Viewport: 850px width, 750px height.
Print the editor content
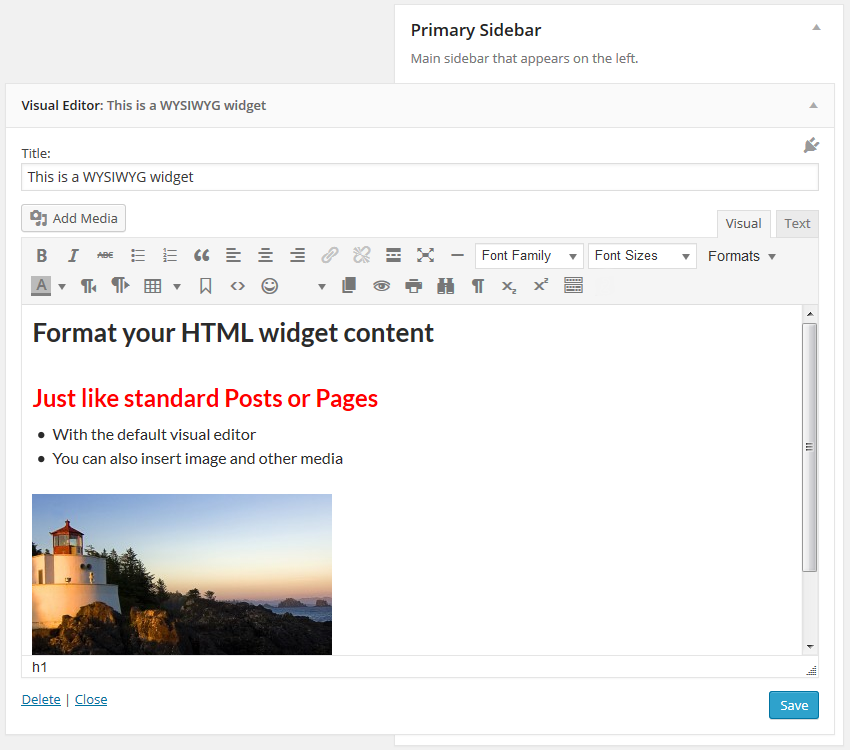[413, 285]
